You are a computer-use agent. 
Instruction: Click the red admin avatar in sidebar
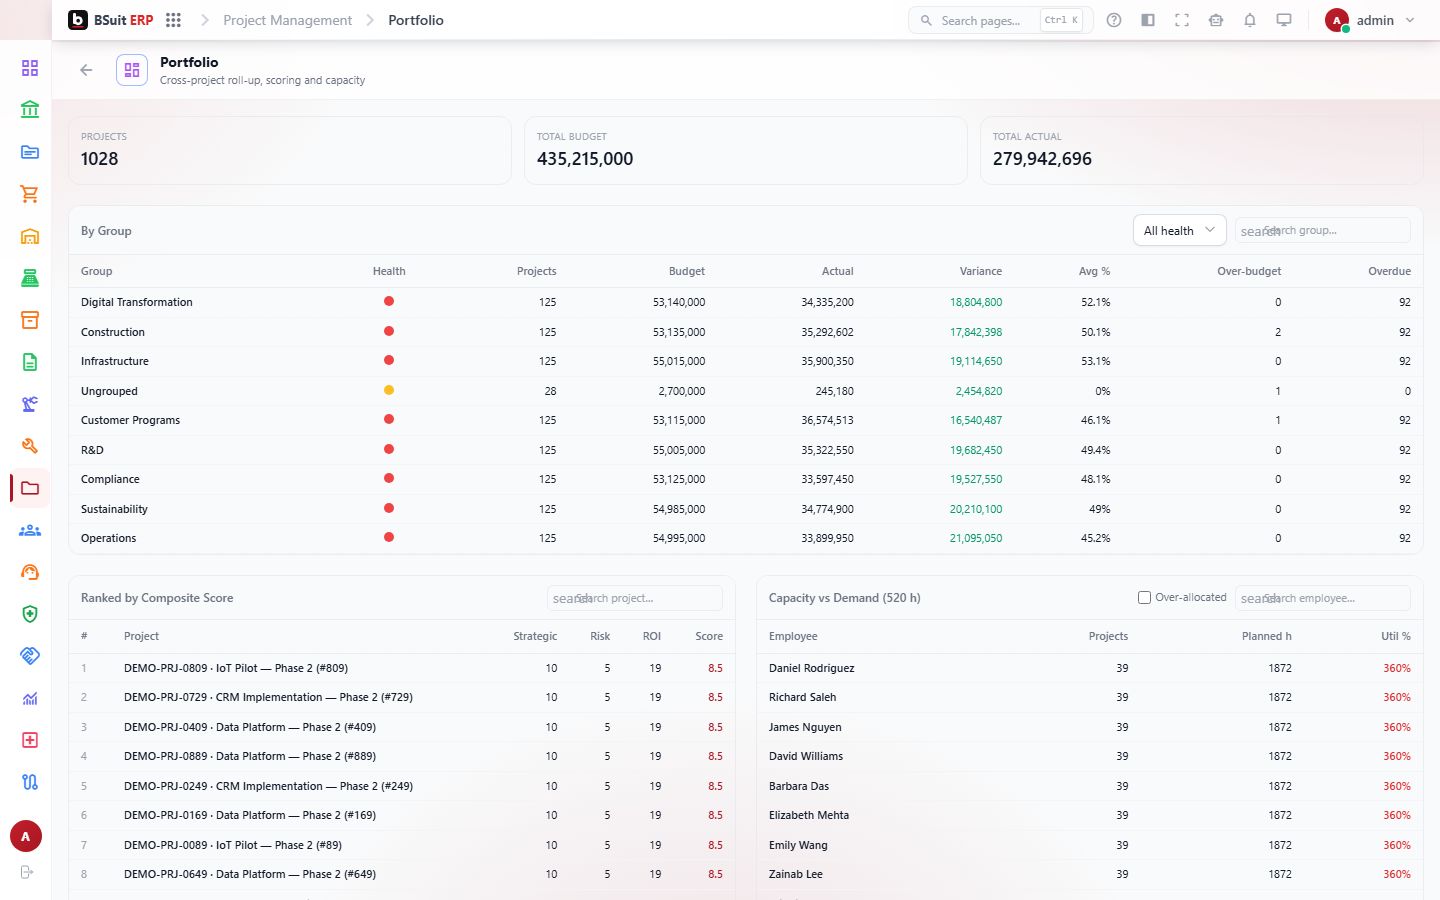tap(26, 836)
